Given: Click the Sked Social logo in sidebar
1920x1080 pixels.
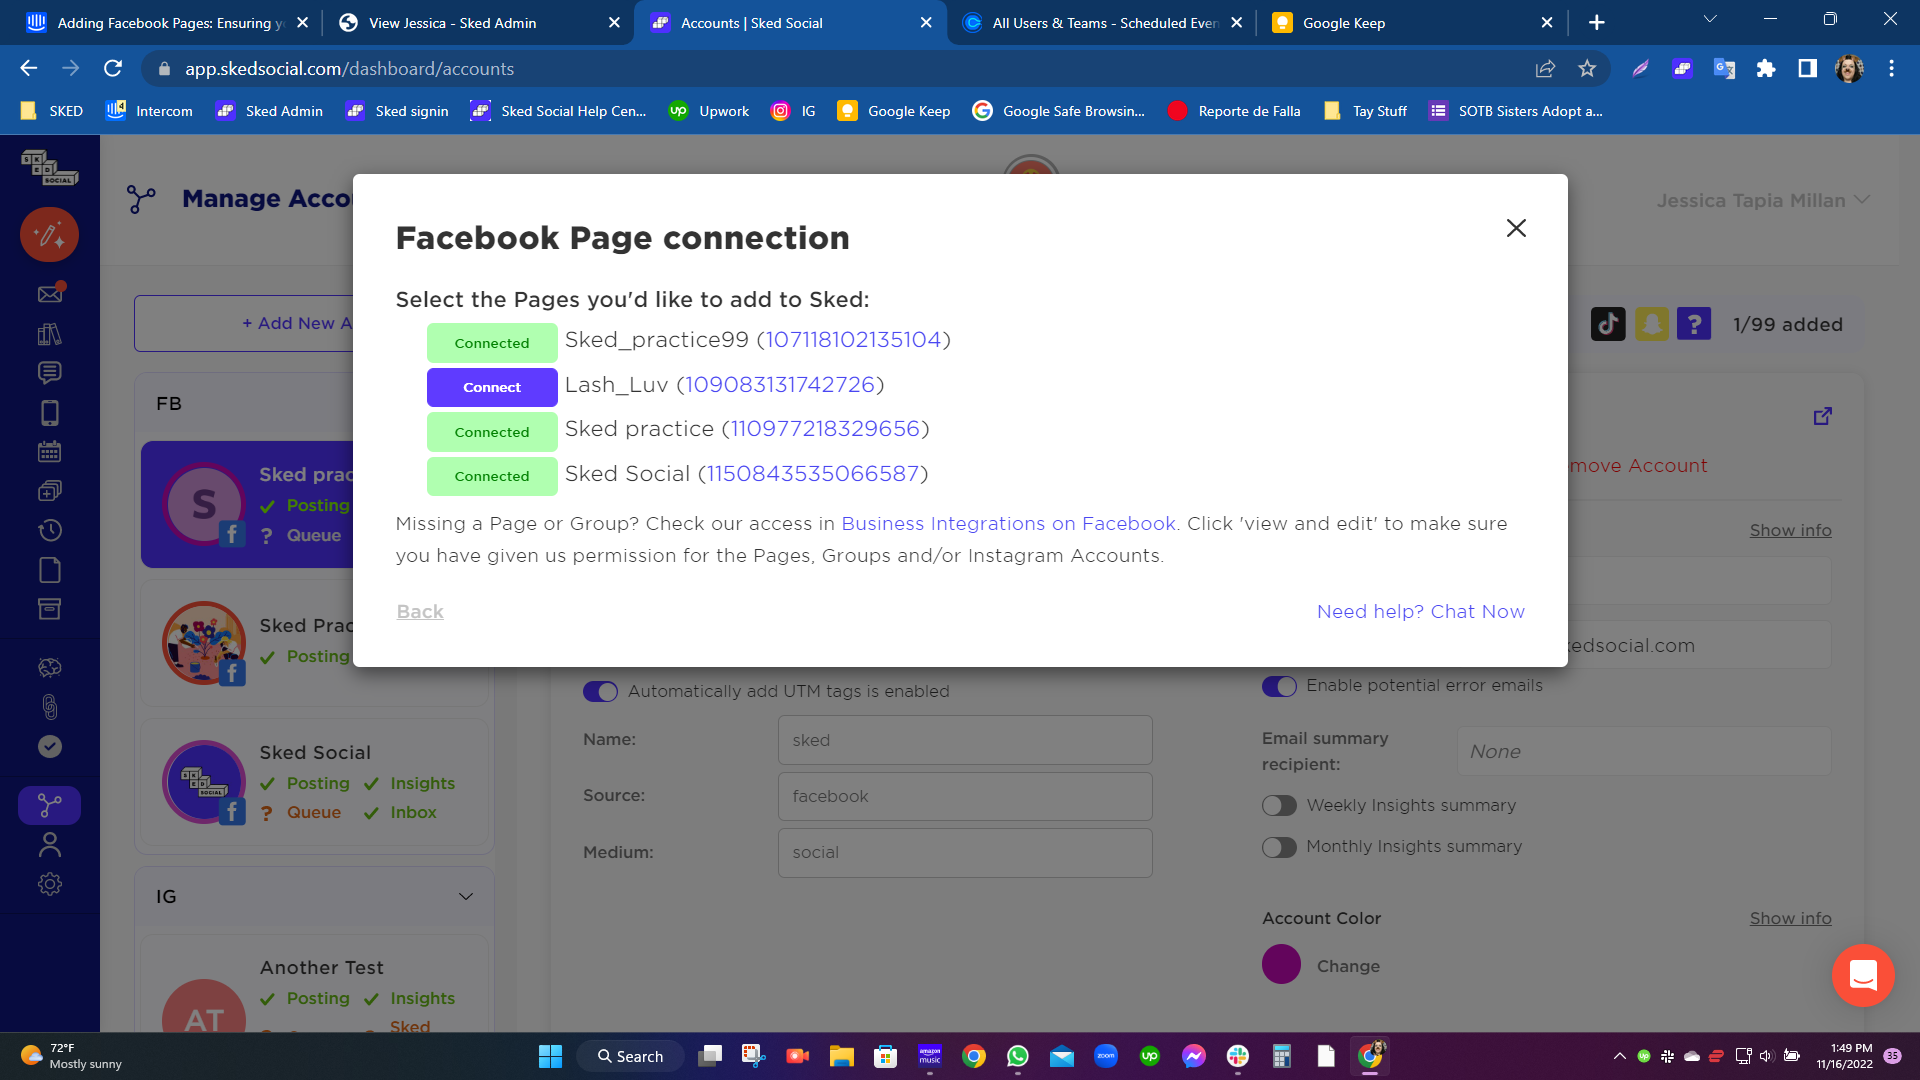Looking at the screenshot, I should point(49,167).
